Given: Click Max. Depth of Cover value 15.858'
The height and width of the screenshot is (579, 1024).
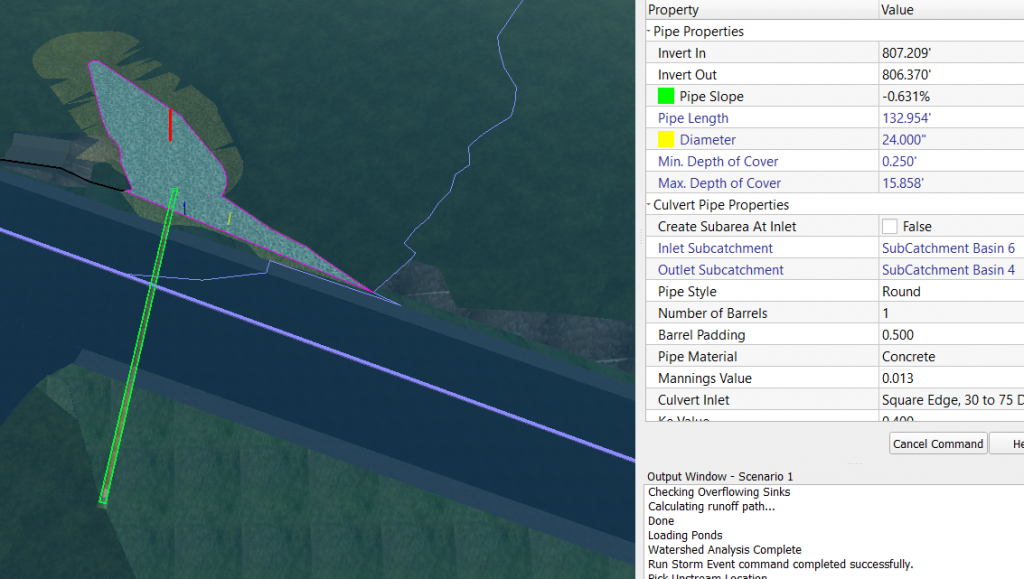Looking at the screenshot, I should (x=903, y=183).
